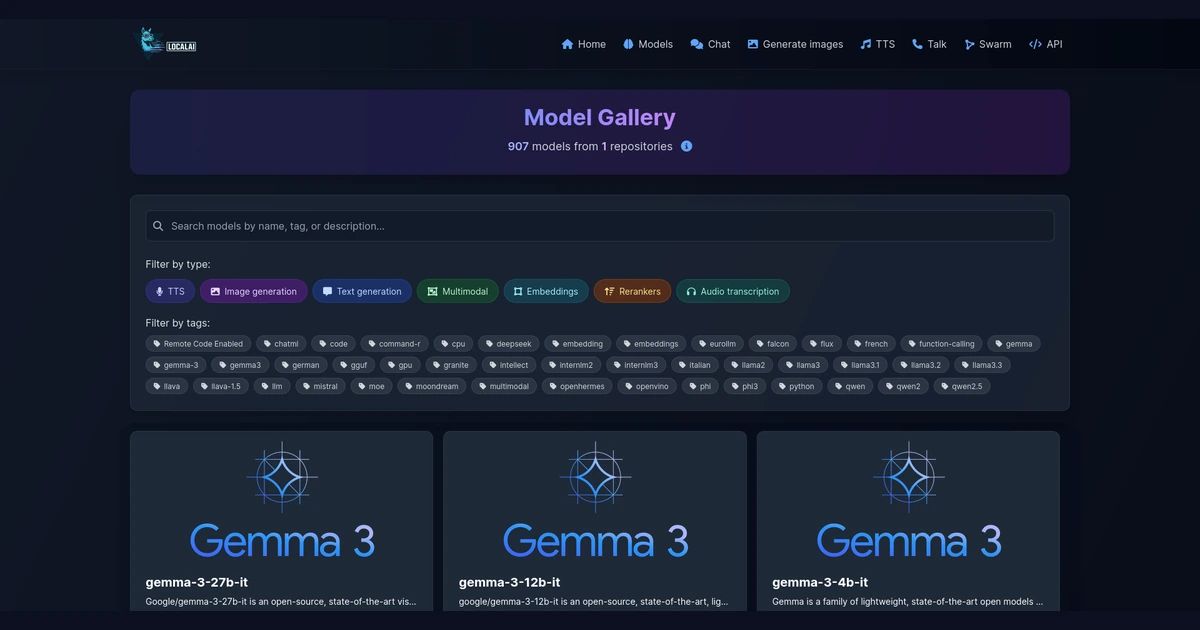Image resolution: width=1200 pixels, height=630 pixels.
Task: Select the 'mistral' tag
Action: (x=320, y=386)
